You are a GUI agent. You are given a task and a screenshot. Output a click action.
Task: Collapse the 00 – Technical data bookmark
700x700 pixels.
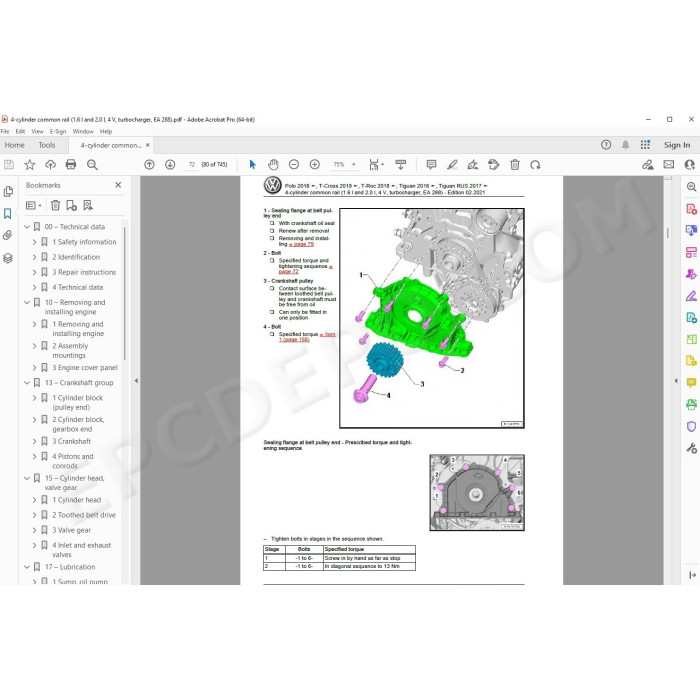[x=27, y=227]
